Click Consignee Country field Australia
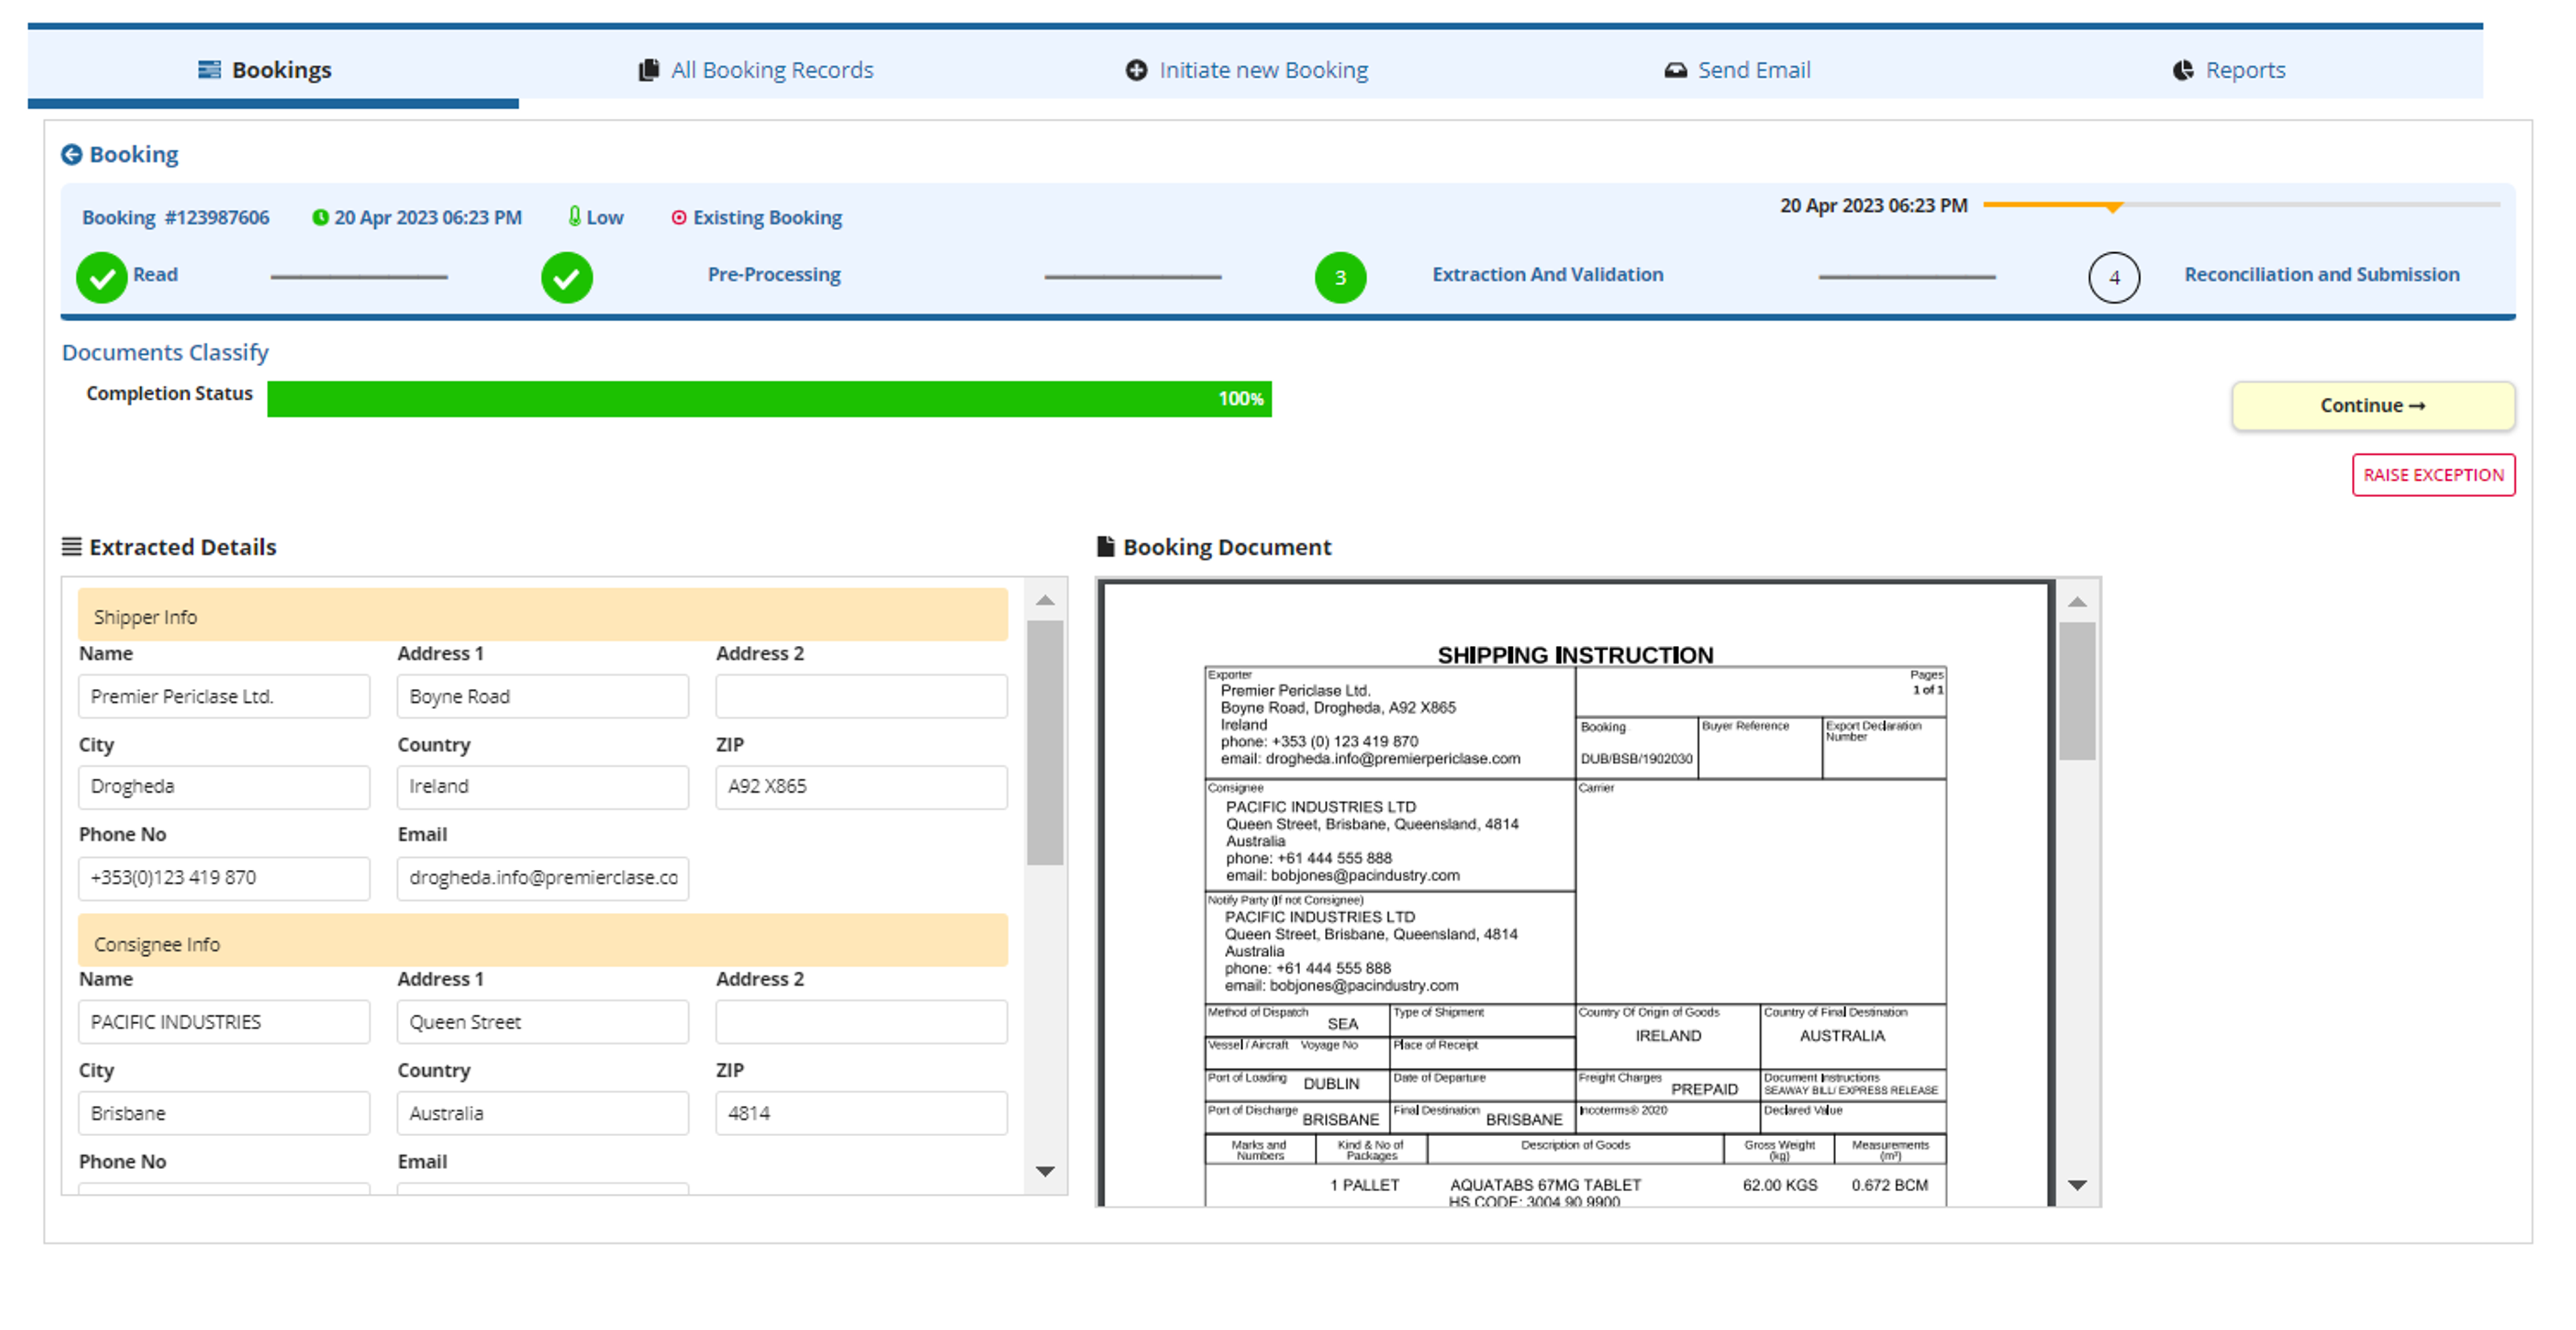This screenshot has width=2576, height=1330. point(543,1113)
